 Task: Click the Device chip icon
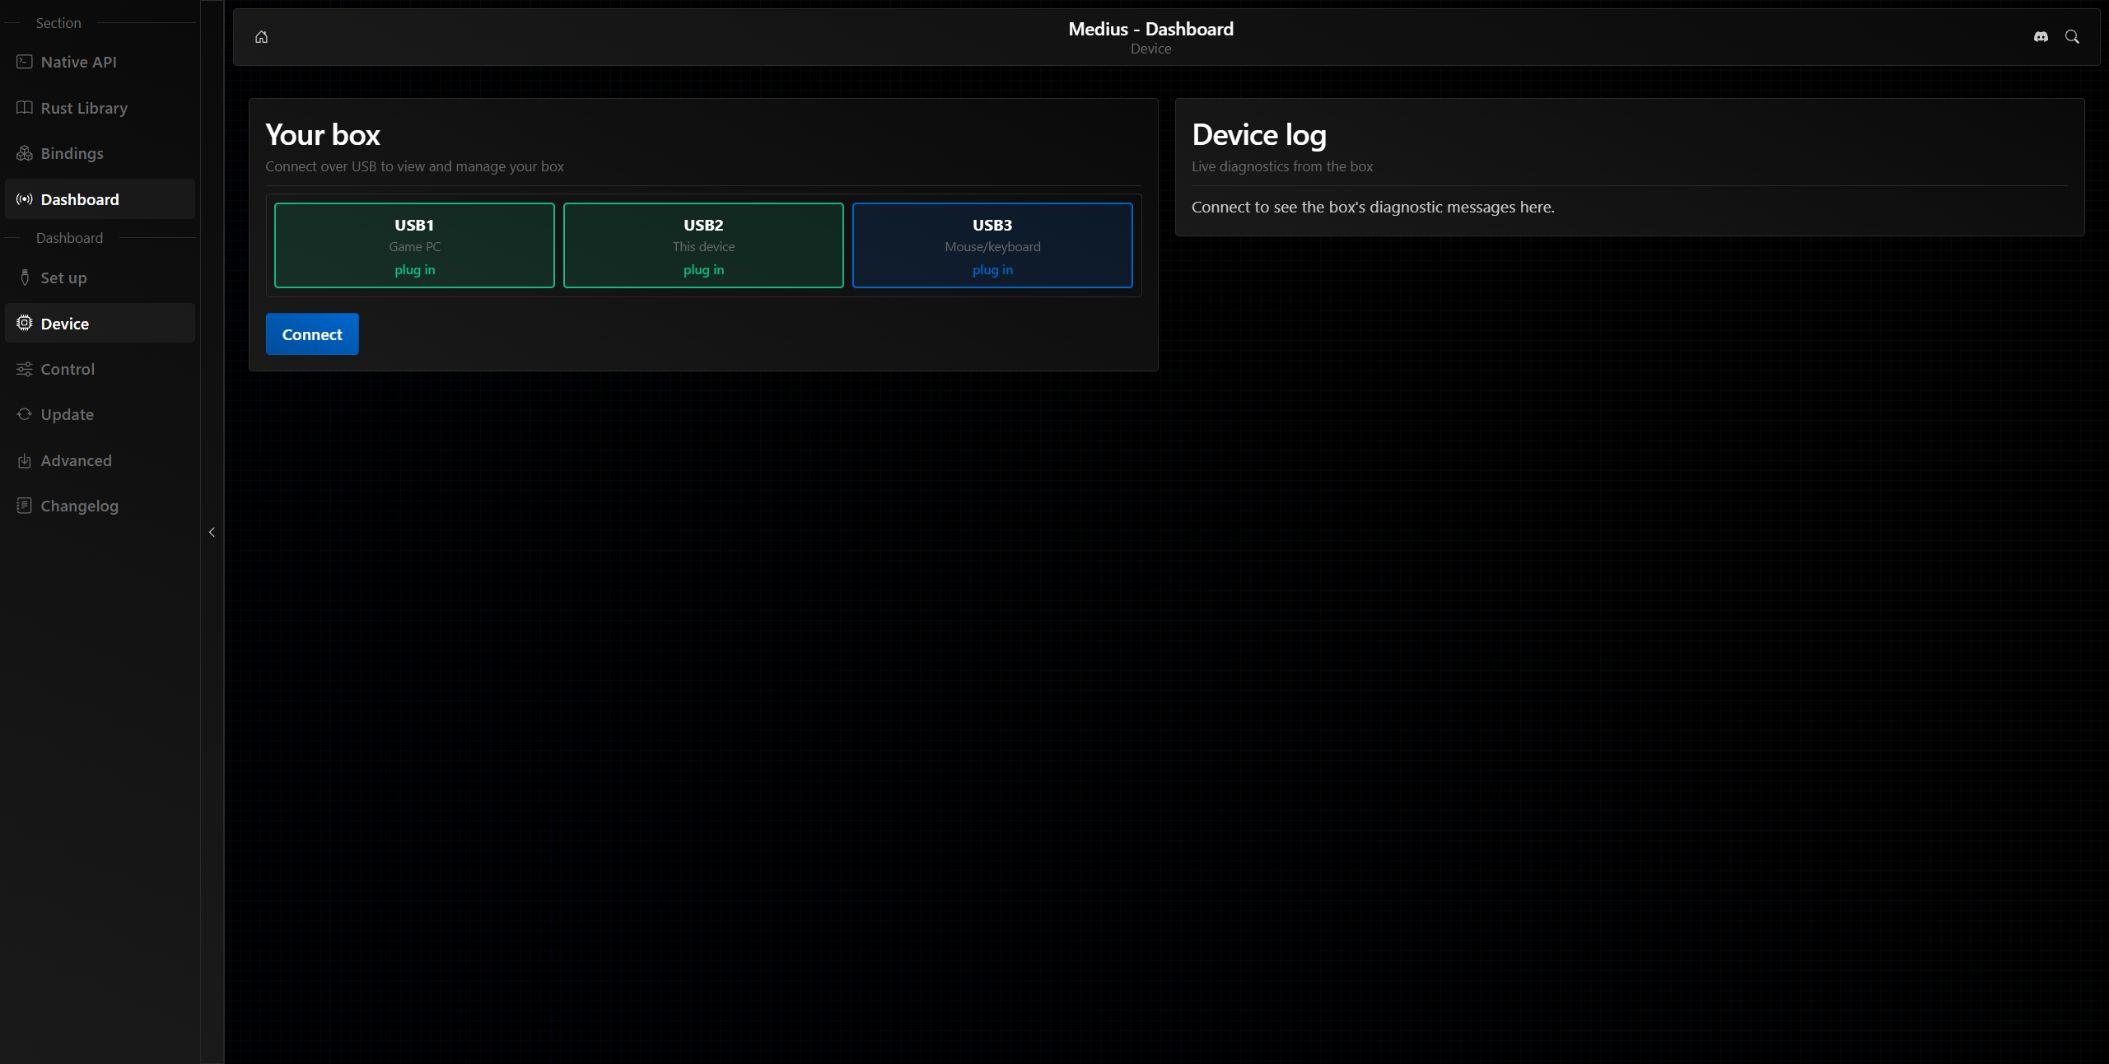(x=24, y=323)
